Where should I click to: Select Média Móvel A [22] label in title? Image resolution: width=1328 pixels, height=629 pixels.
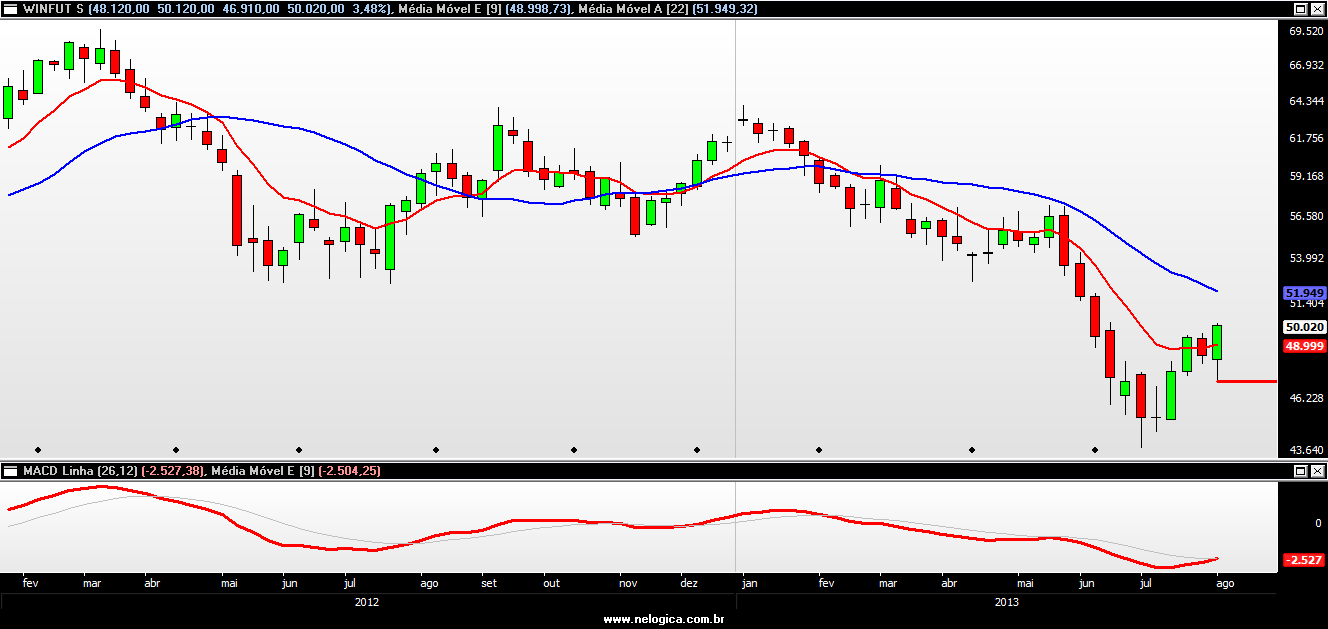pyautogui.click(x=632, y=8)
